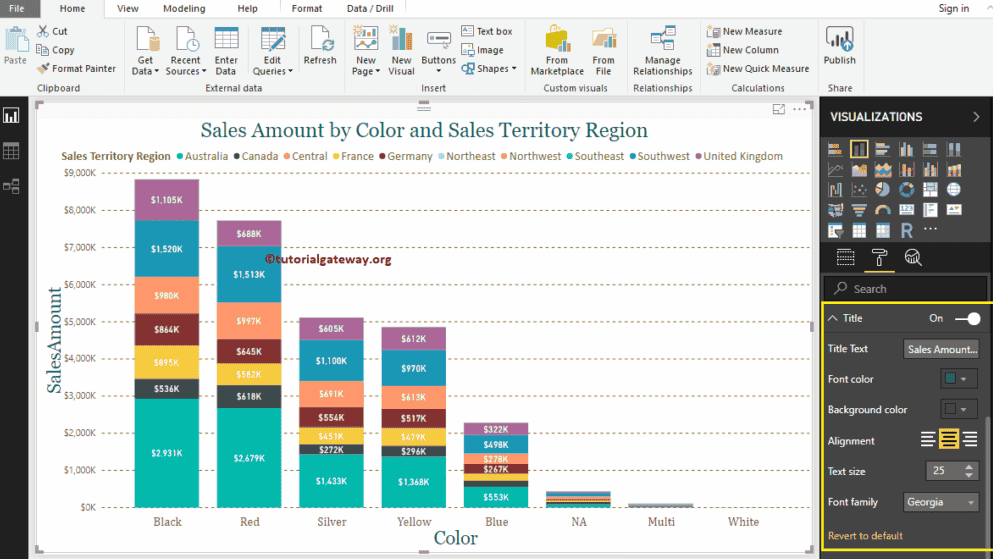The width and height of the screenshot is (993, 559).
Task: Collapse the Title section chevron
Action: [833, 318]
